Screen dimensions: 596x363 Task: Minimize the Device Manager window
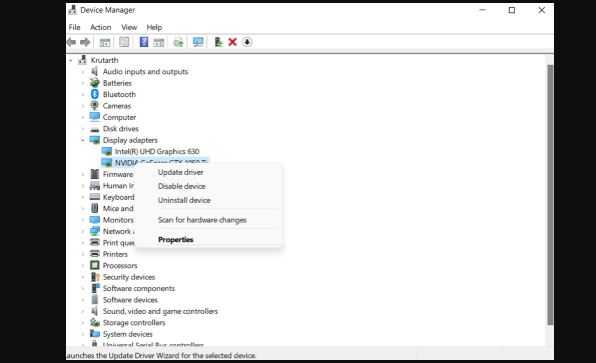click(x=482, y=10)
